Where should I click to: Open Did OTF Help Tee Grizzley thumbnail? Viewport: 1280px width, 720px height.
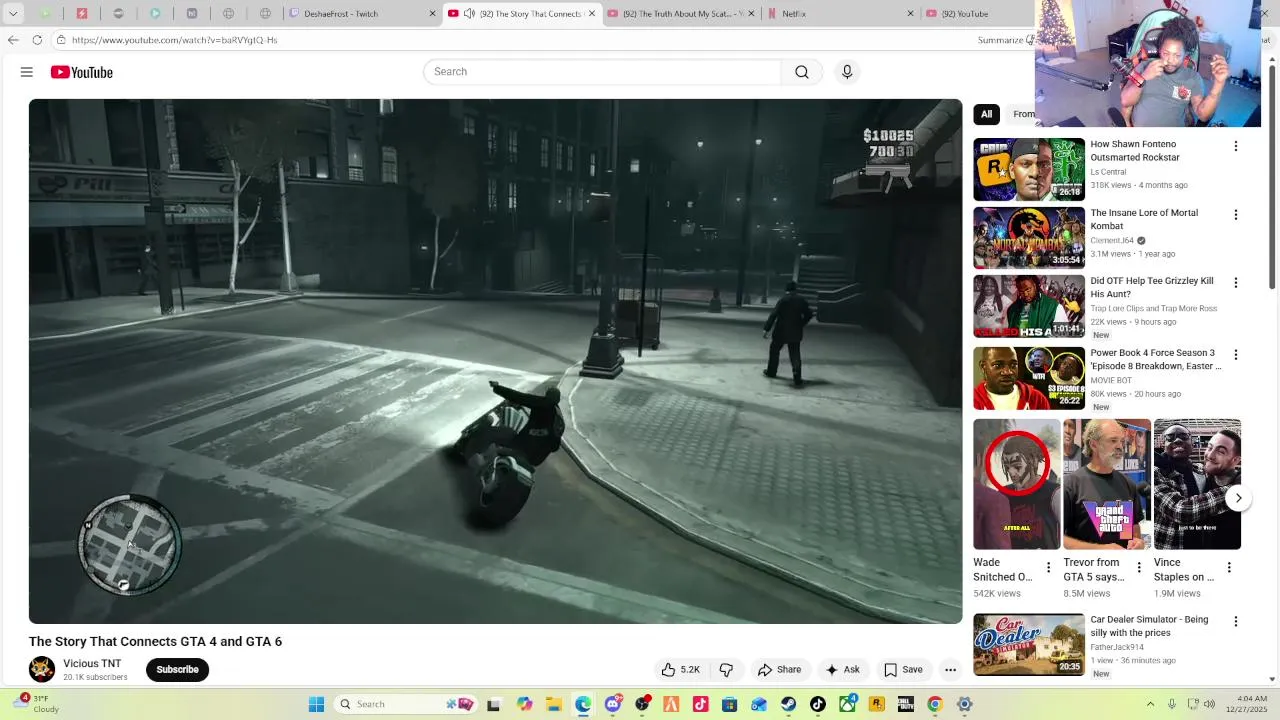(1029, 307)
